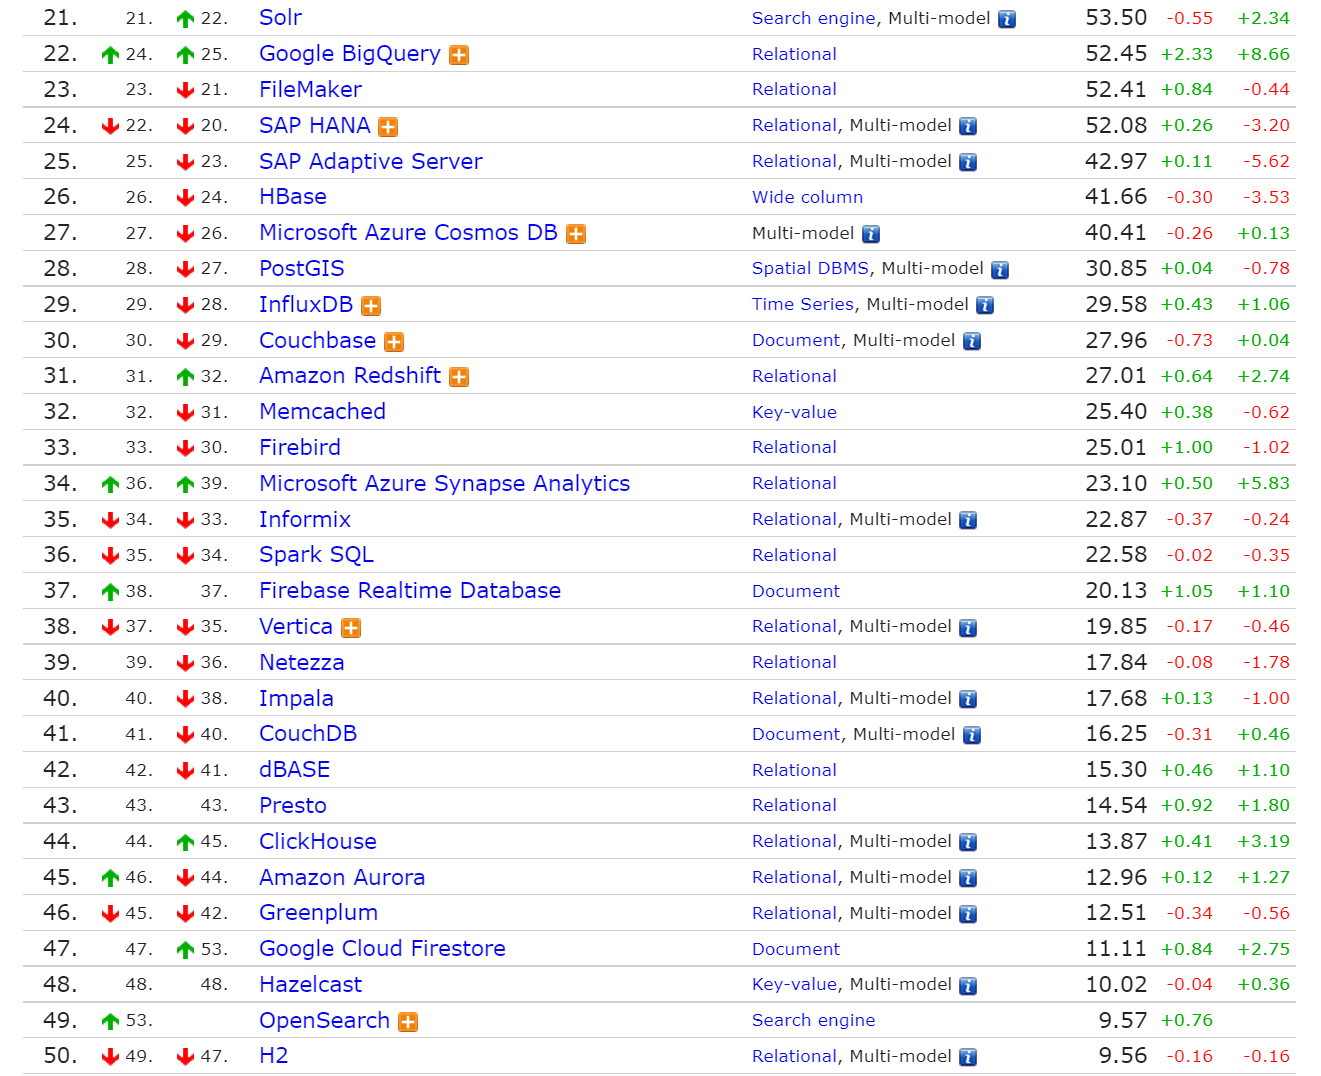Click the ClickHouse link
Screen dimensions: 1321x1076
tap(318, 842)
